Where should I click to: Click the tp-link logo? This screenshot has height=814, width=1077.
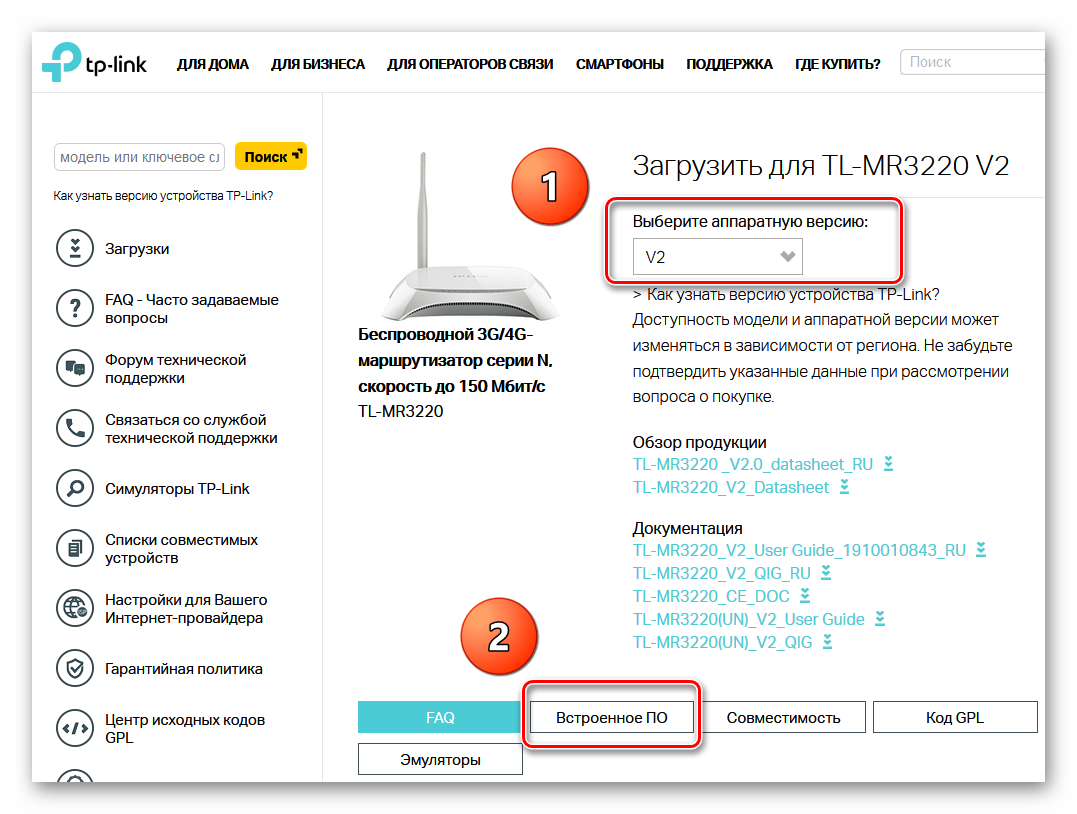click(94, 63)
